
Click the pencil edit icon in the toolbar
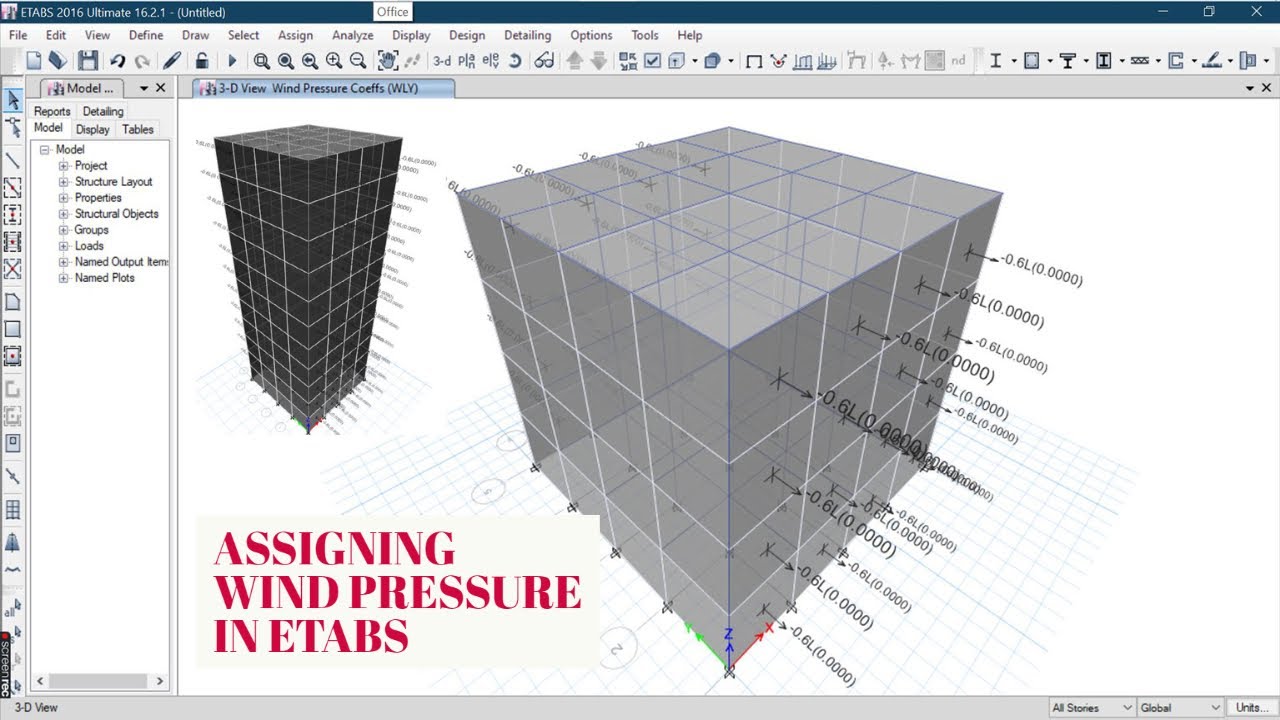[x=172, y=61]
